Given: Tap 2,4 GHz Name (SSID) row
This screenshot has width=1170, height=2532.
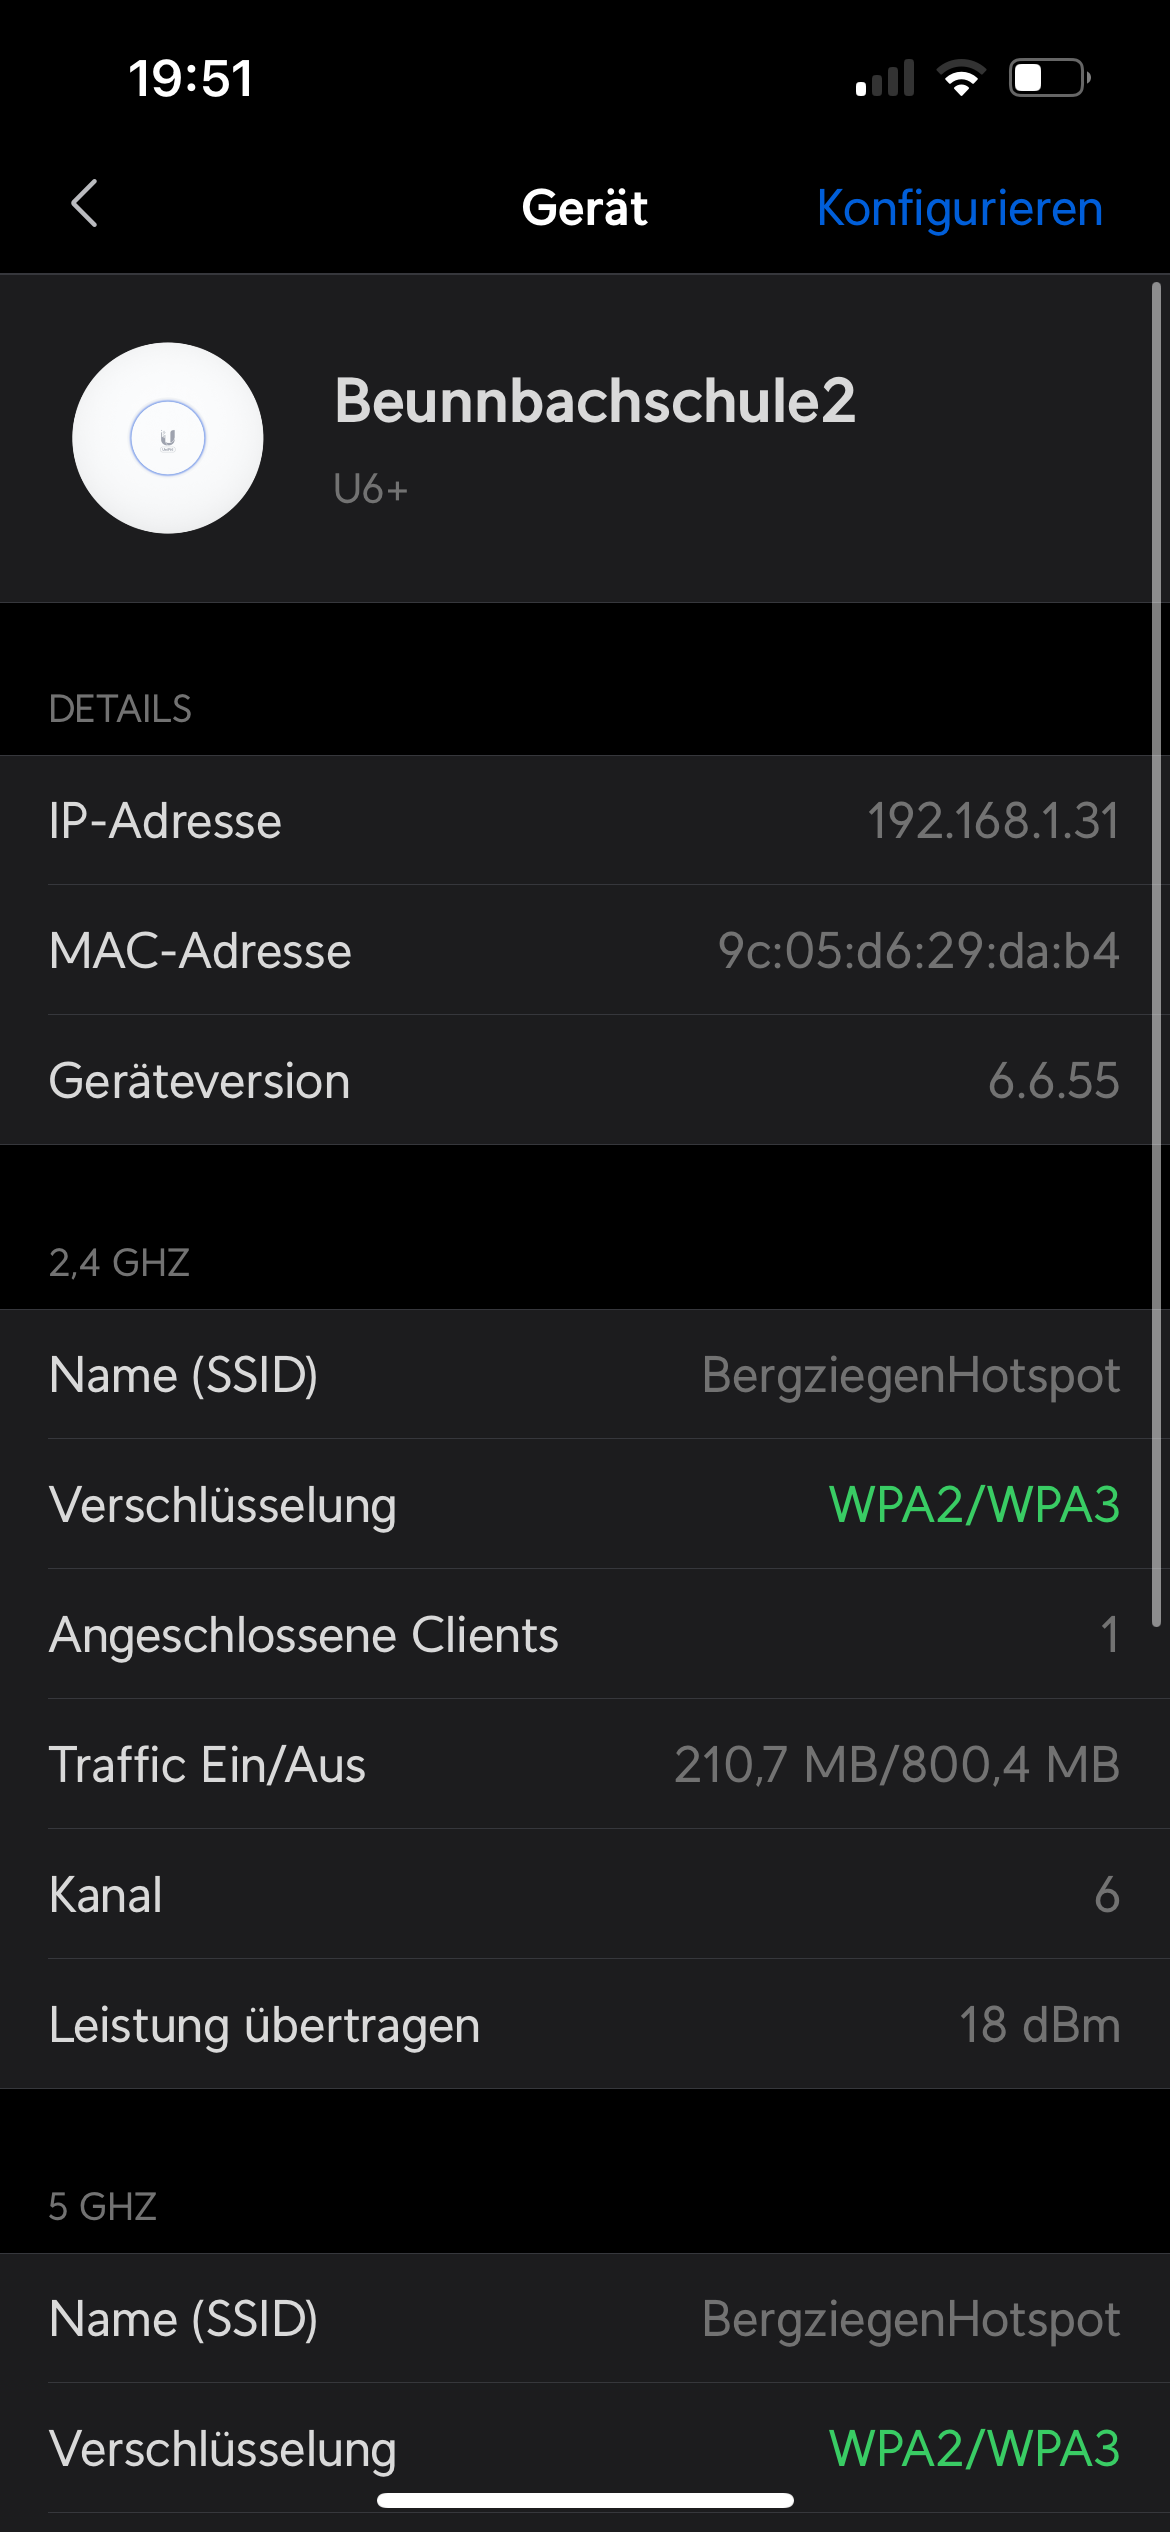Looking at the screenshot, I should pos(585,1375).
